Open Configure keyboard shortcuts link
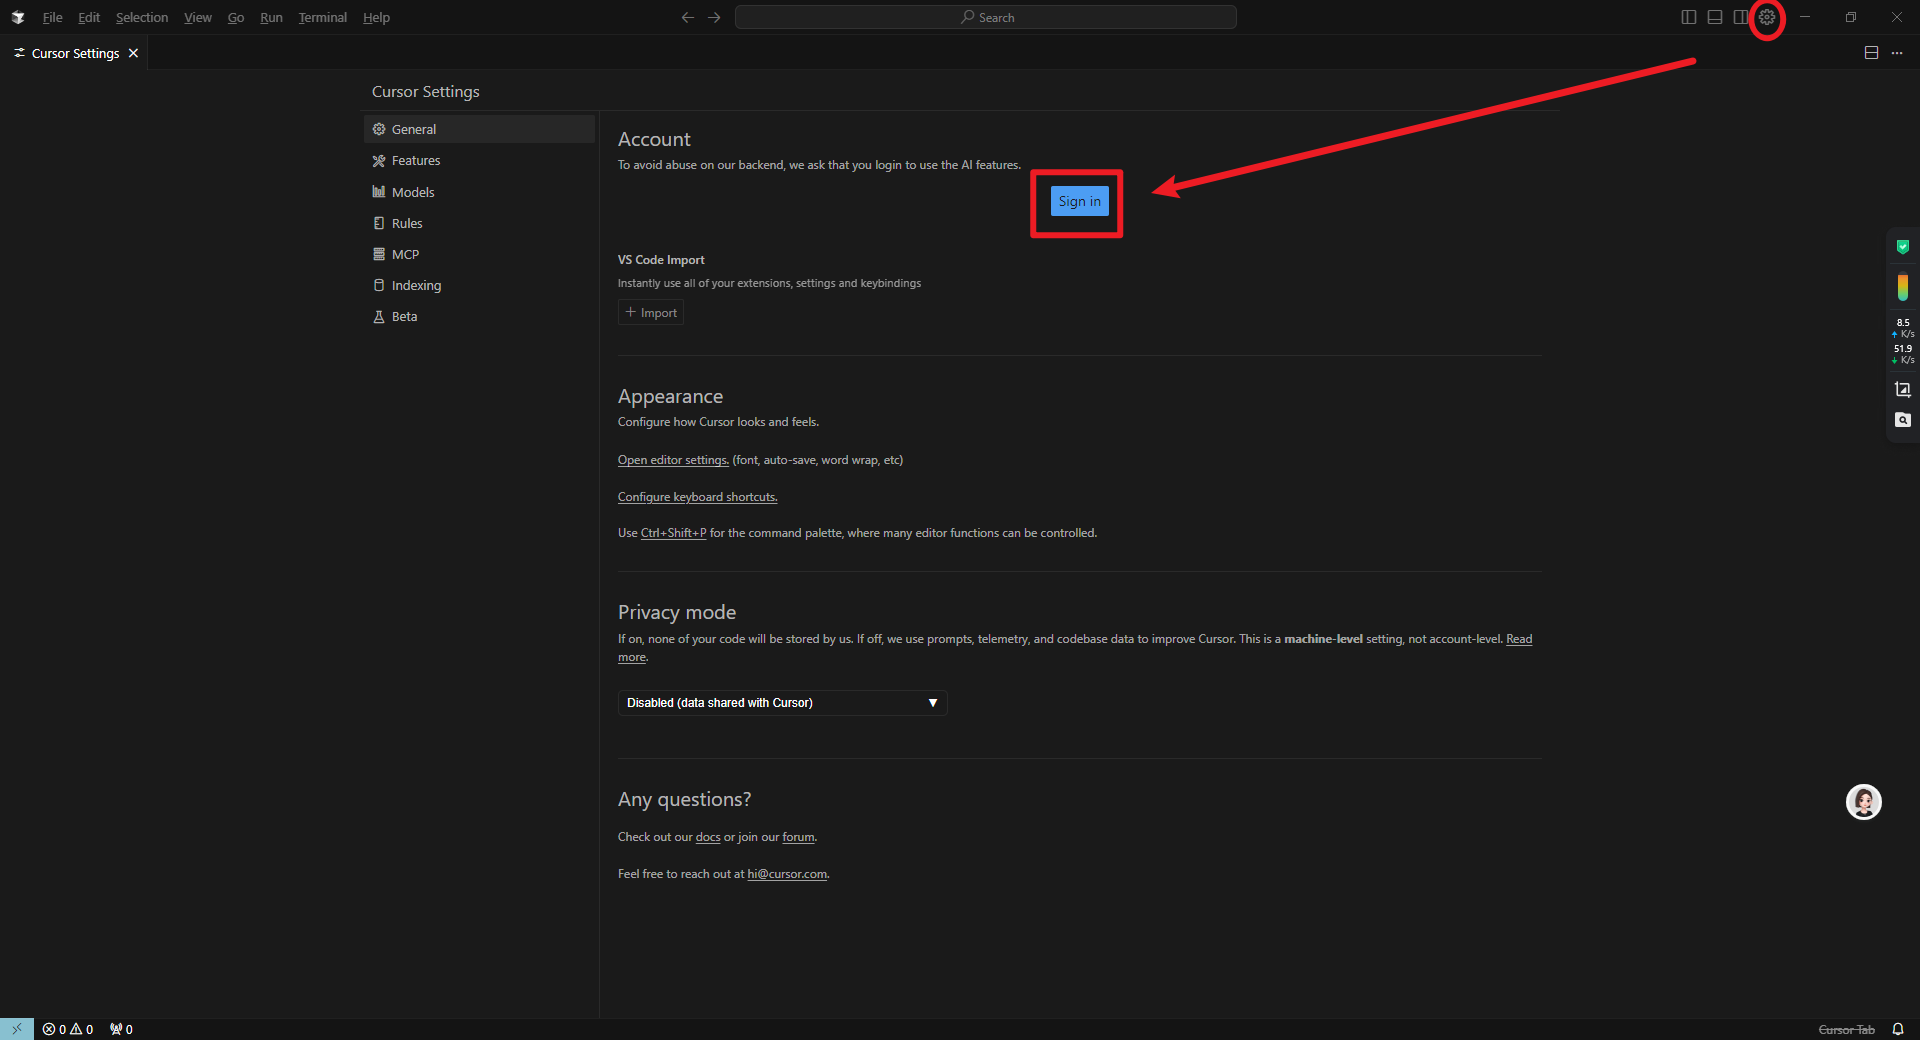 697,497
